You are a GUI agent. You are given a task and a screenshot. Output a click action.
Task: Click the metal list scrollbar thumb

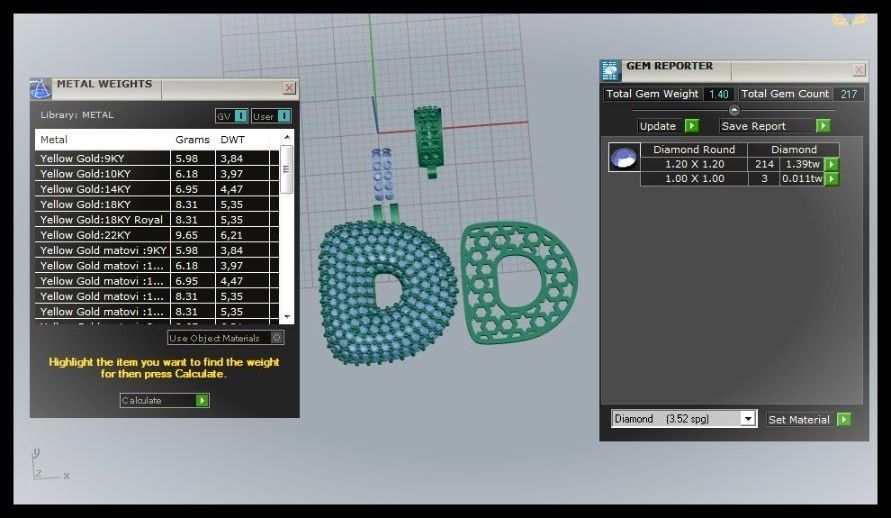coord(287,169)
